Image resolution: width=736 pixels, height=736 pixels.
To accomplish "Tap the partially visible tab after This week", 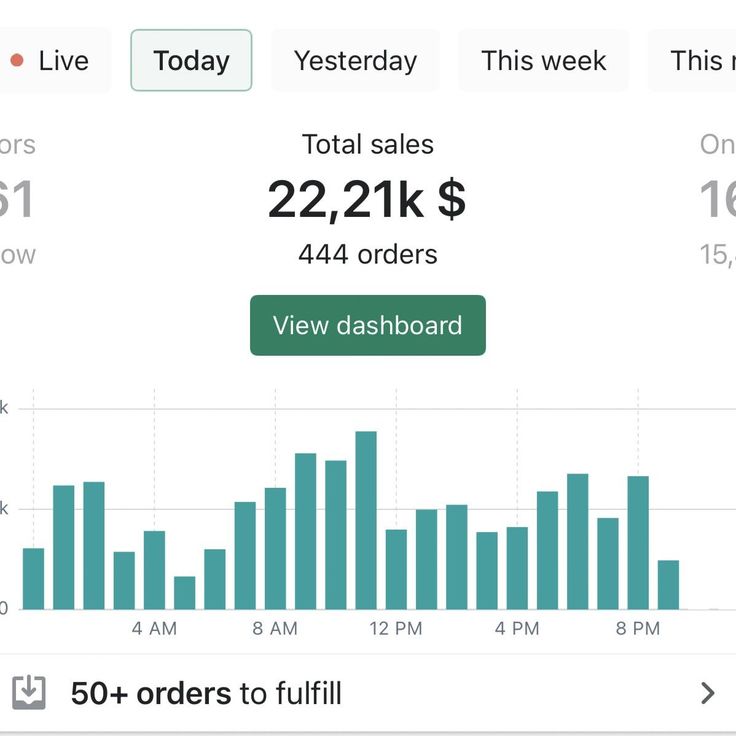I will pyautogui.click(x=692, y=61).
